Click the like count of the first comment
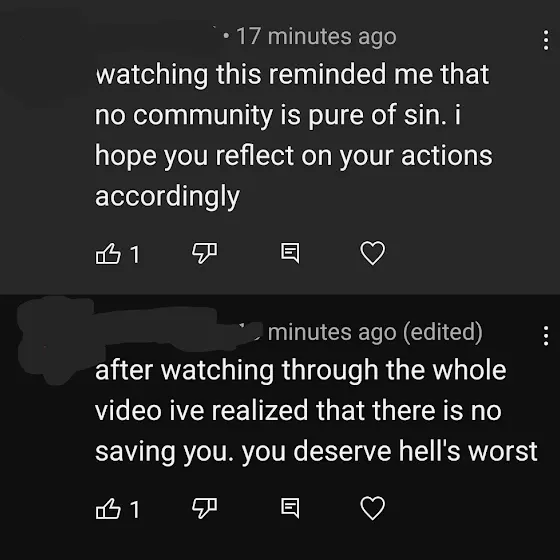The width and height of the screenshot is (560, 560). [x=135, y=255]
